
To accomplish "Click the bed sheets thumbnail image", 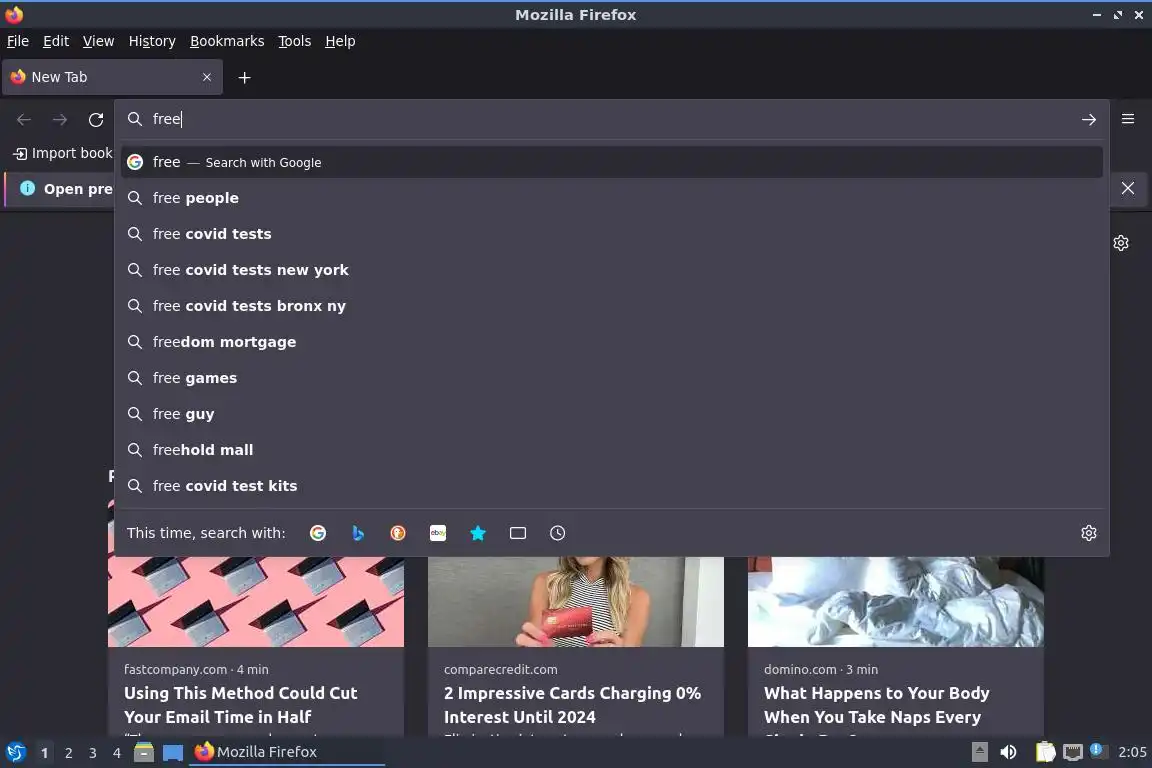I will point(896,602).
